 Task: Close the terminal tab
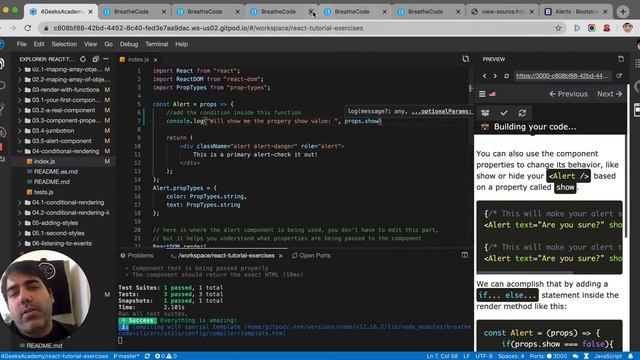point(280,256)
